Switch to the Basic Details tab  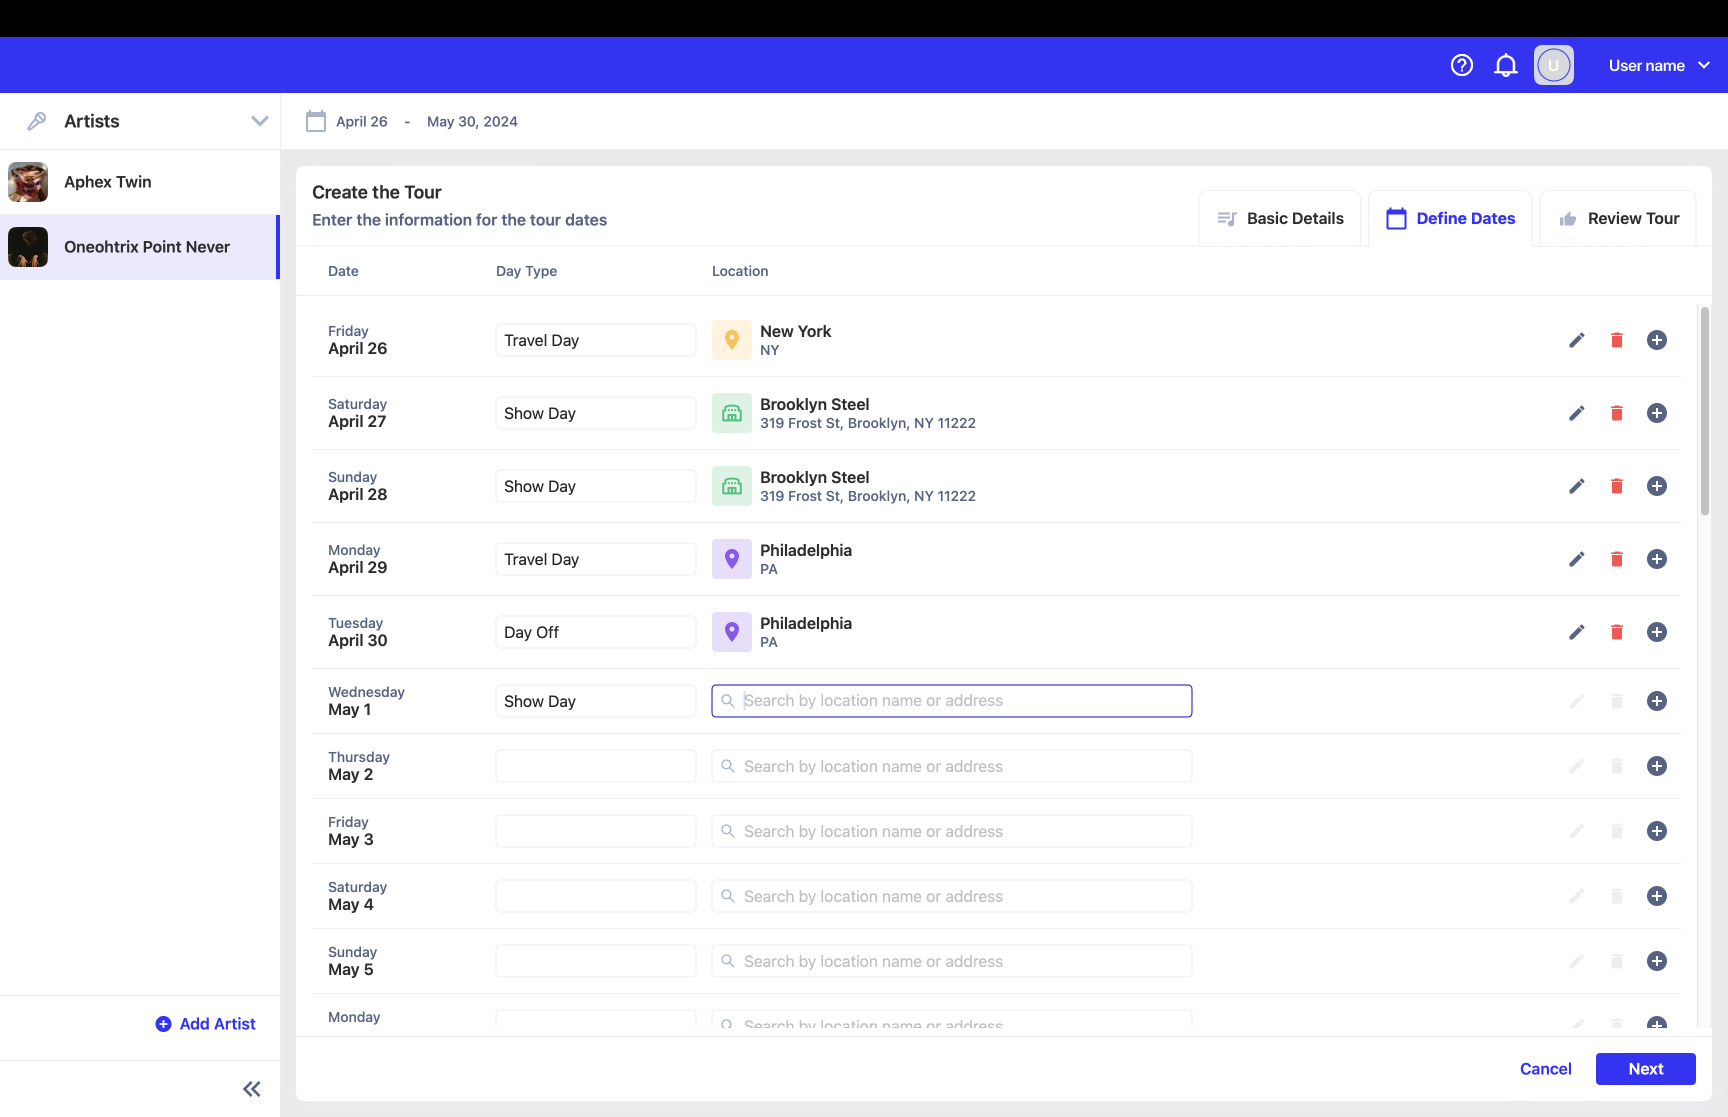pyautogui.click(x=1280, y=218)
